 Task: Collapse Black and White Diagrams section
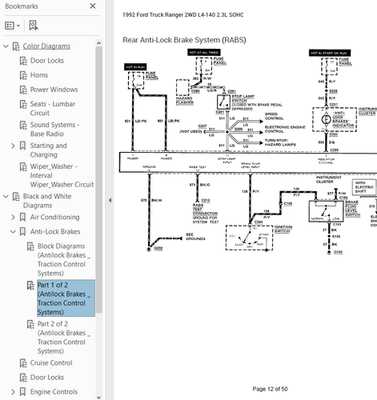[x=6, y=196]
